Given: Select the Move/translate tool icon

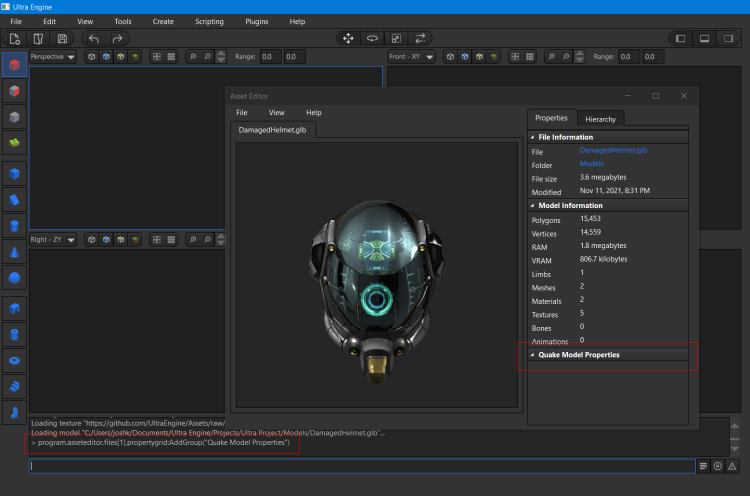Looking at the screenshot, I should 349,39.
